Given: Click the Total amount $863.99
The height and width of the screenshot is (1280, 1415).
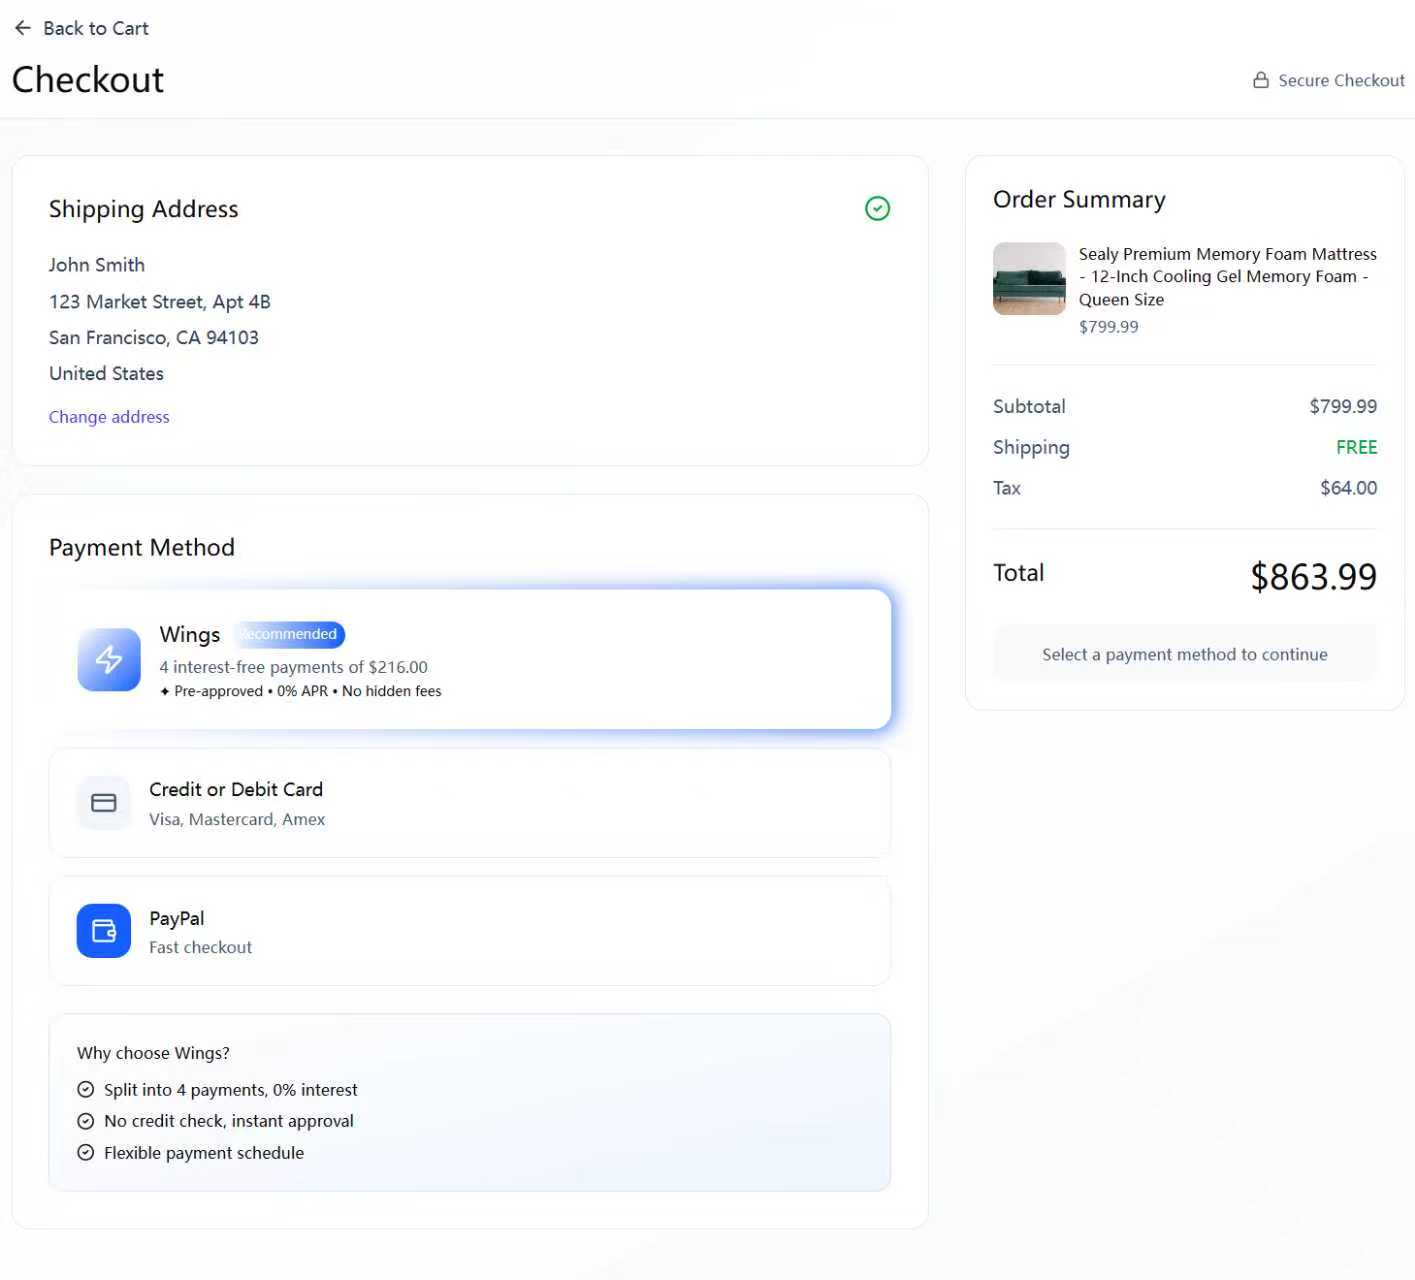Looking at the screenshot, I should point(1313,576).
